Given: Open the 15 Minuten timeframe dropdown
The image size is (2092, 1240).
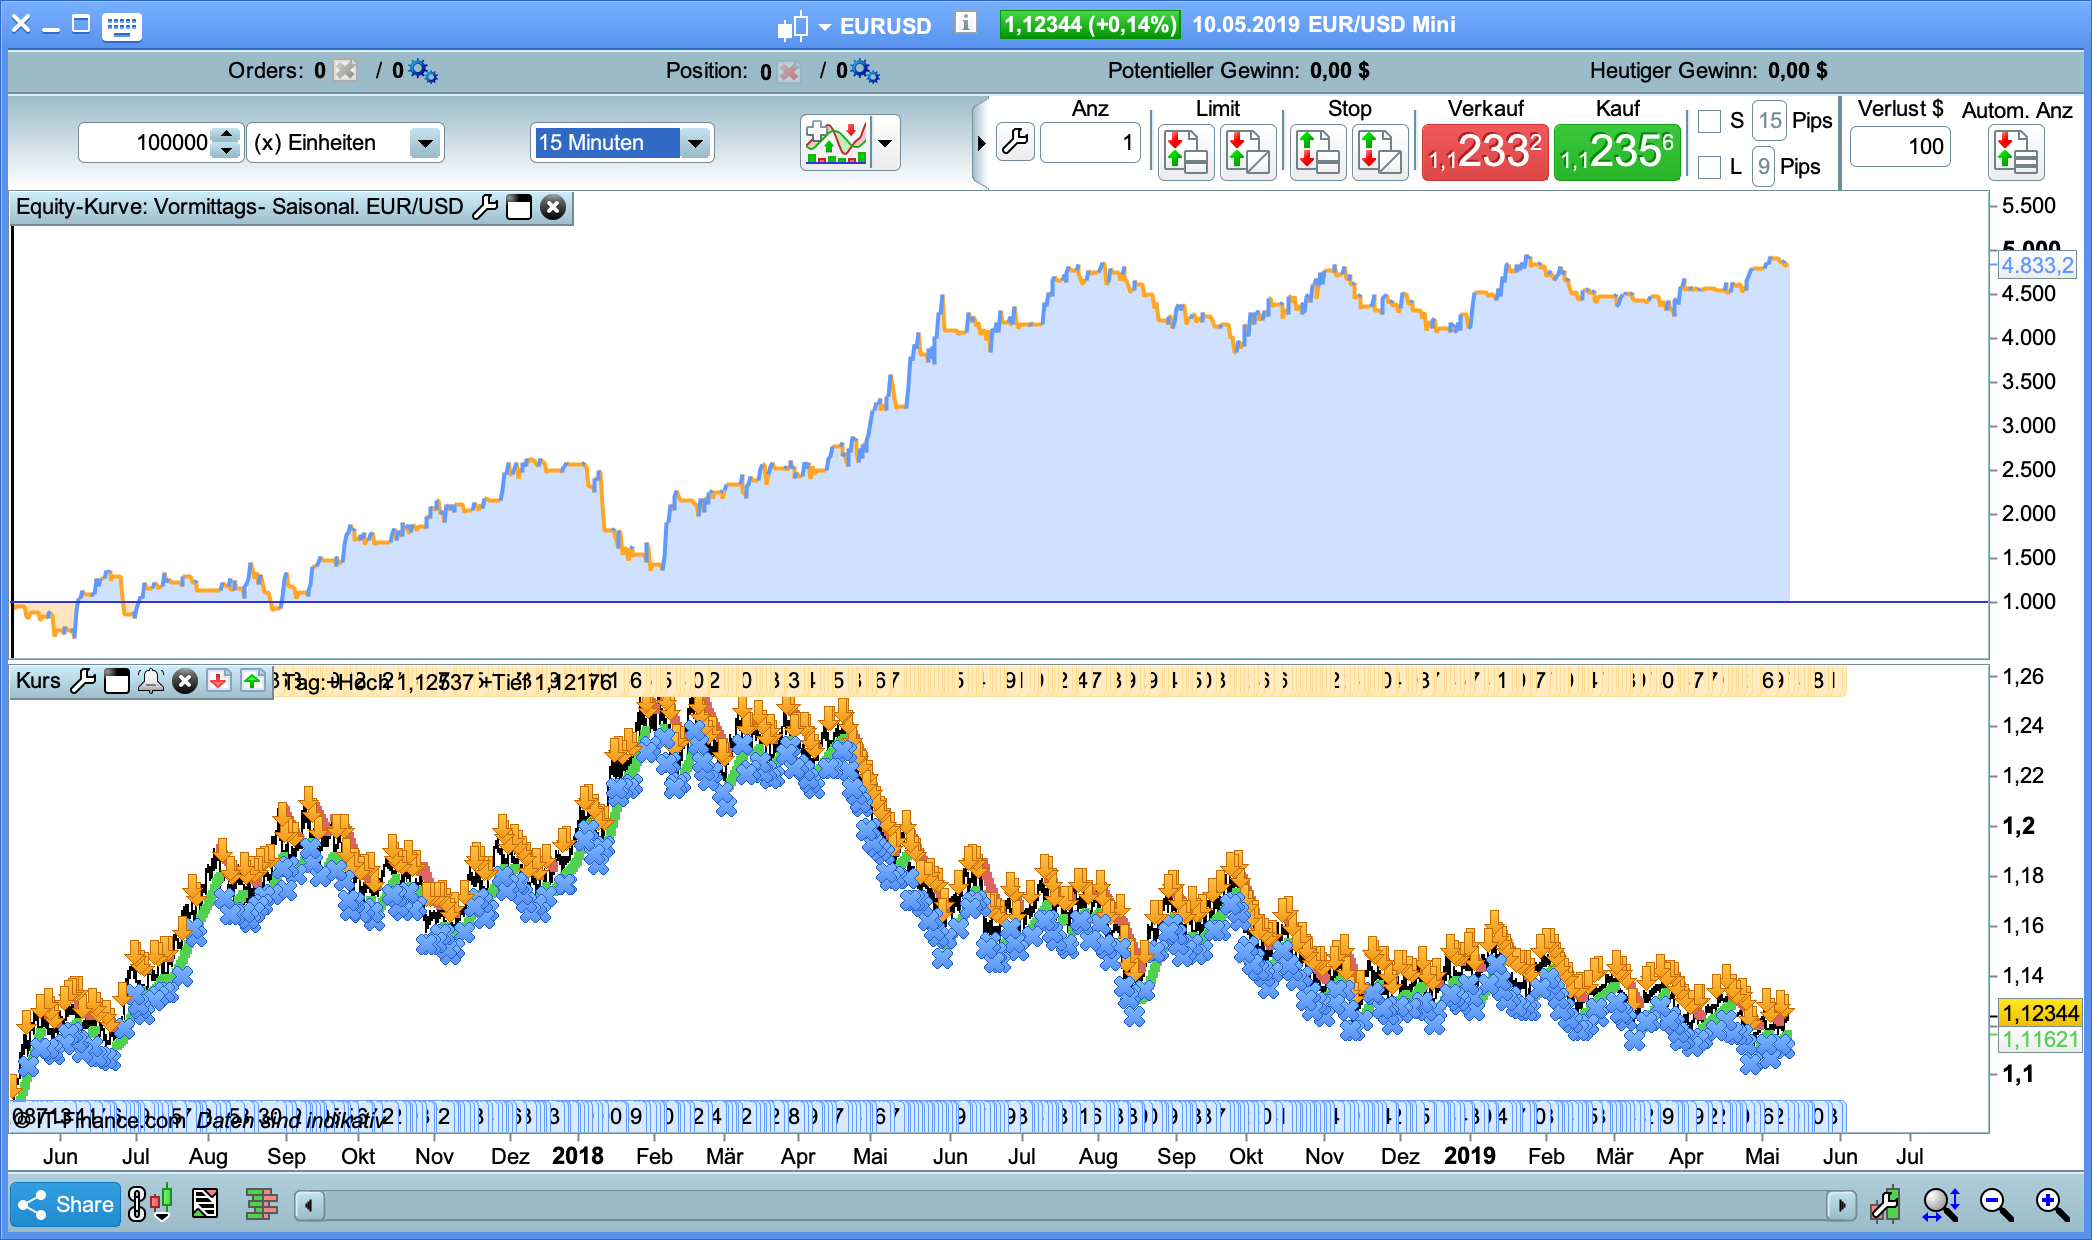Looking at the screenshot, I should click(695, 143).
